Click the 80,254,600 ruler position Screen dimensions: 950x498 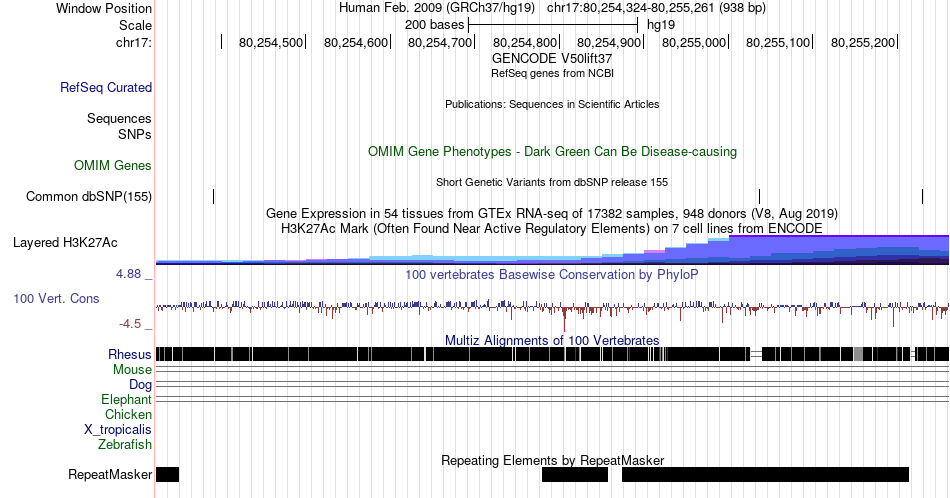coord(356,42)
